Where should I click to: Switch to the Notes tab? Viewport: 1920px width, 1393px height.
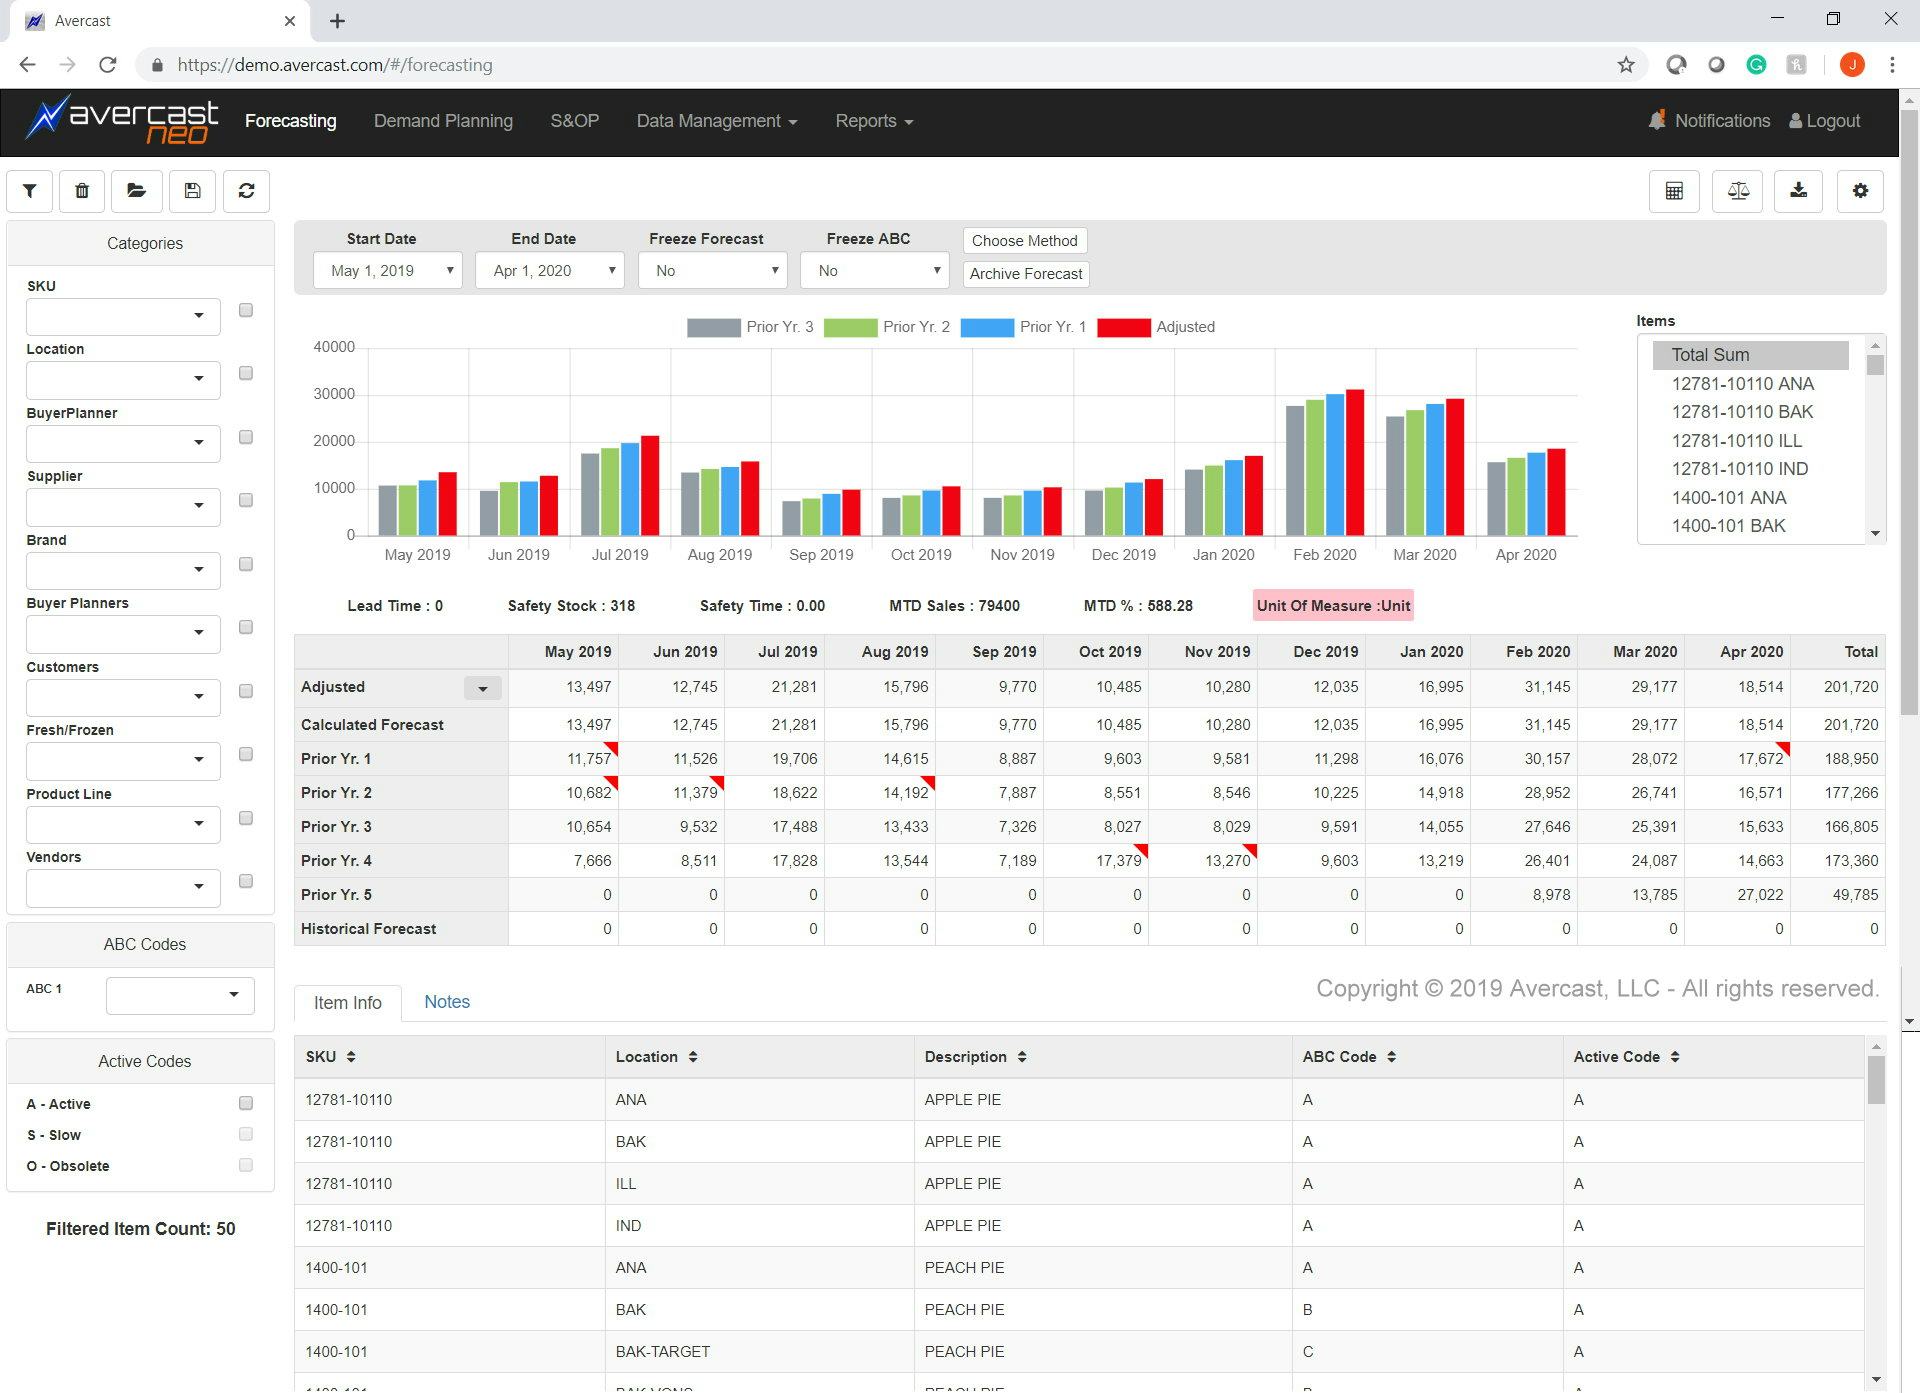446,1002
